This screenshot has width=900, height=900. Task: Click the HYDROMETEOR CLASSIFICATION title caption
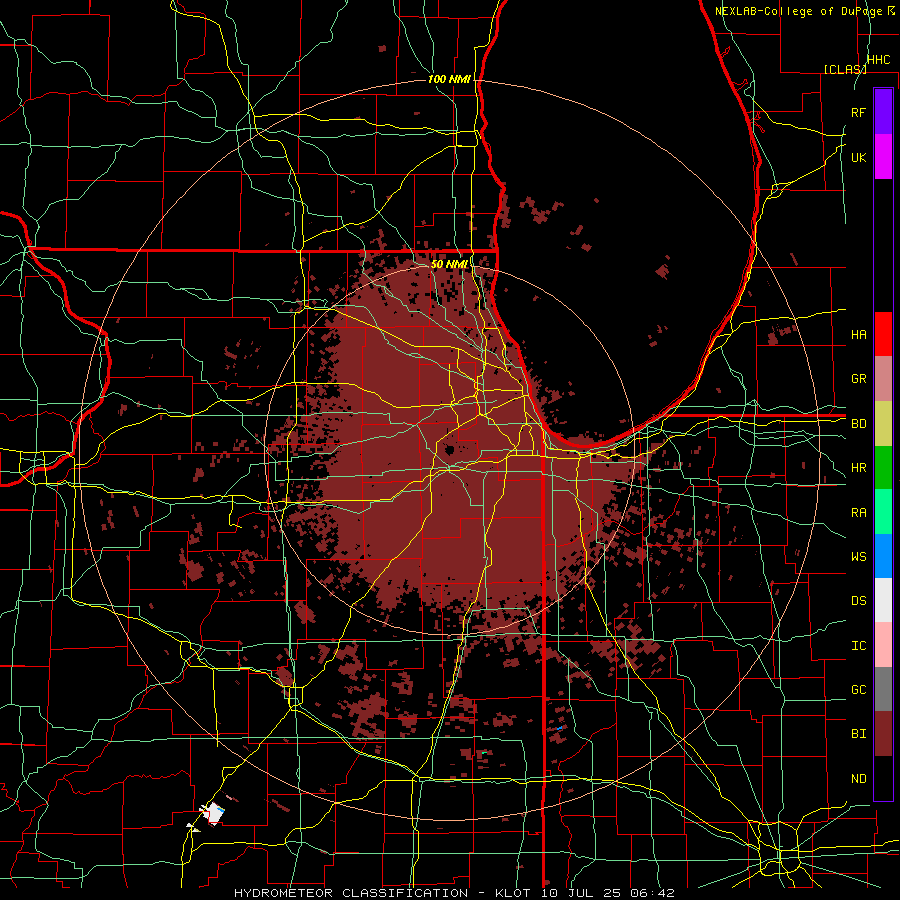pos(351,893)
